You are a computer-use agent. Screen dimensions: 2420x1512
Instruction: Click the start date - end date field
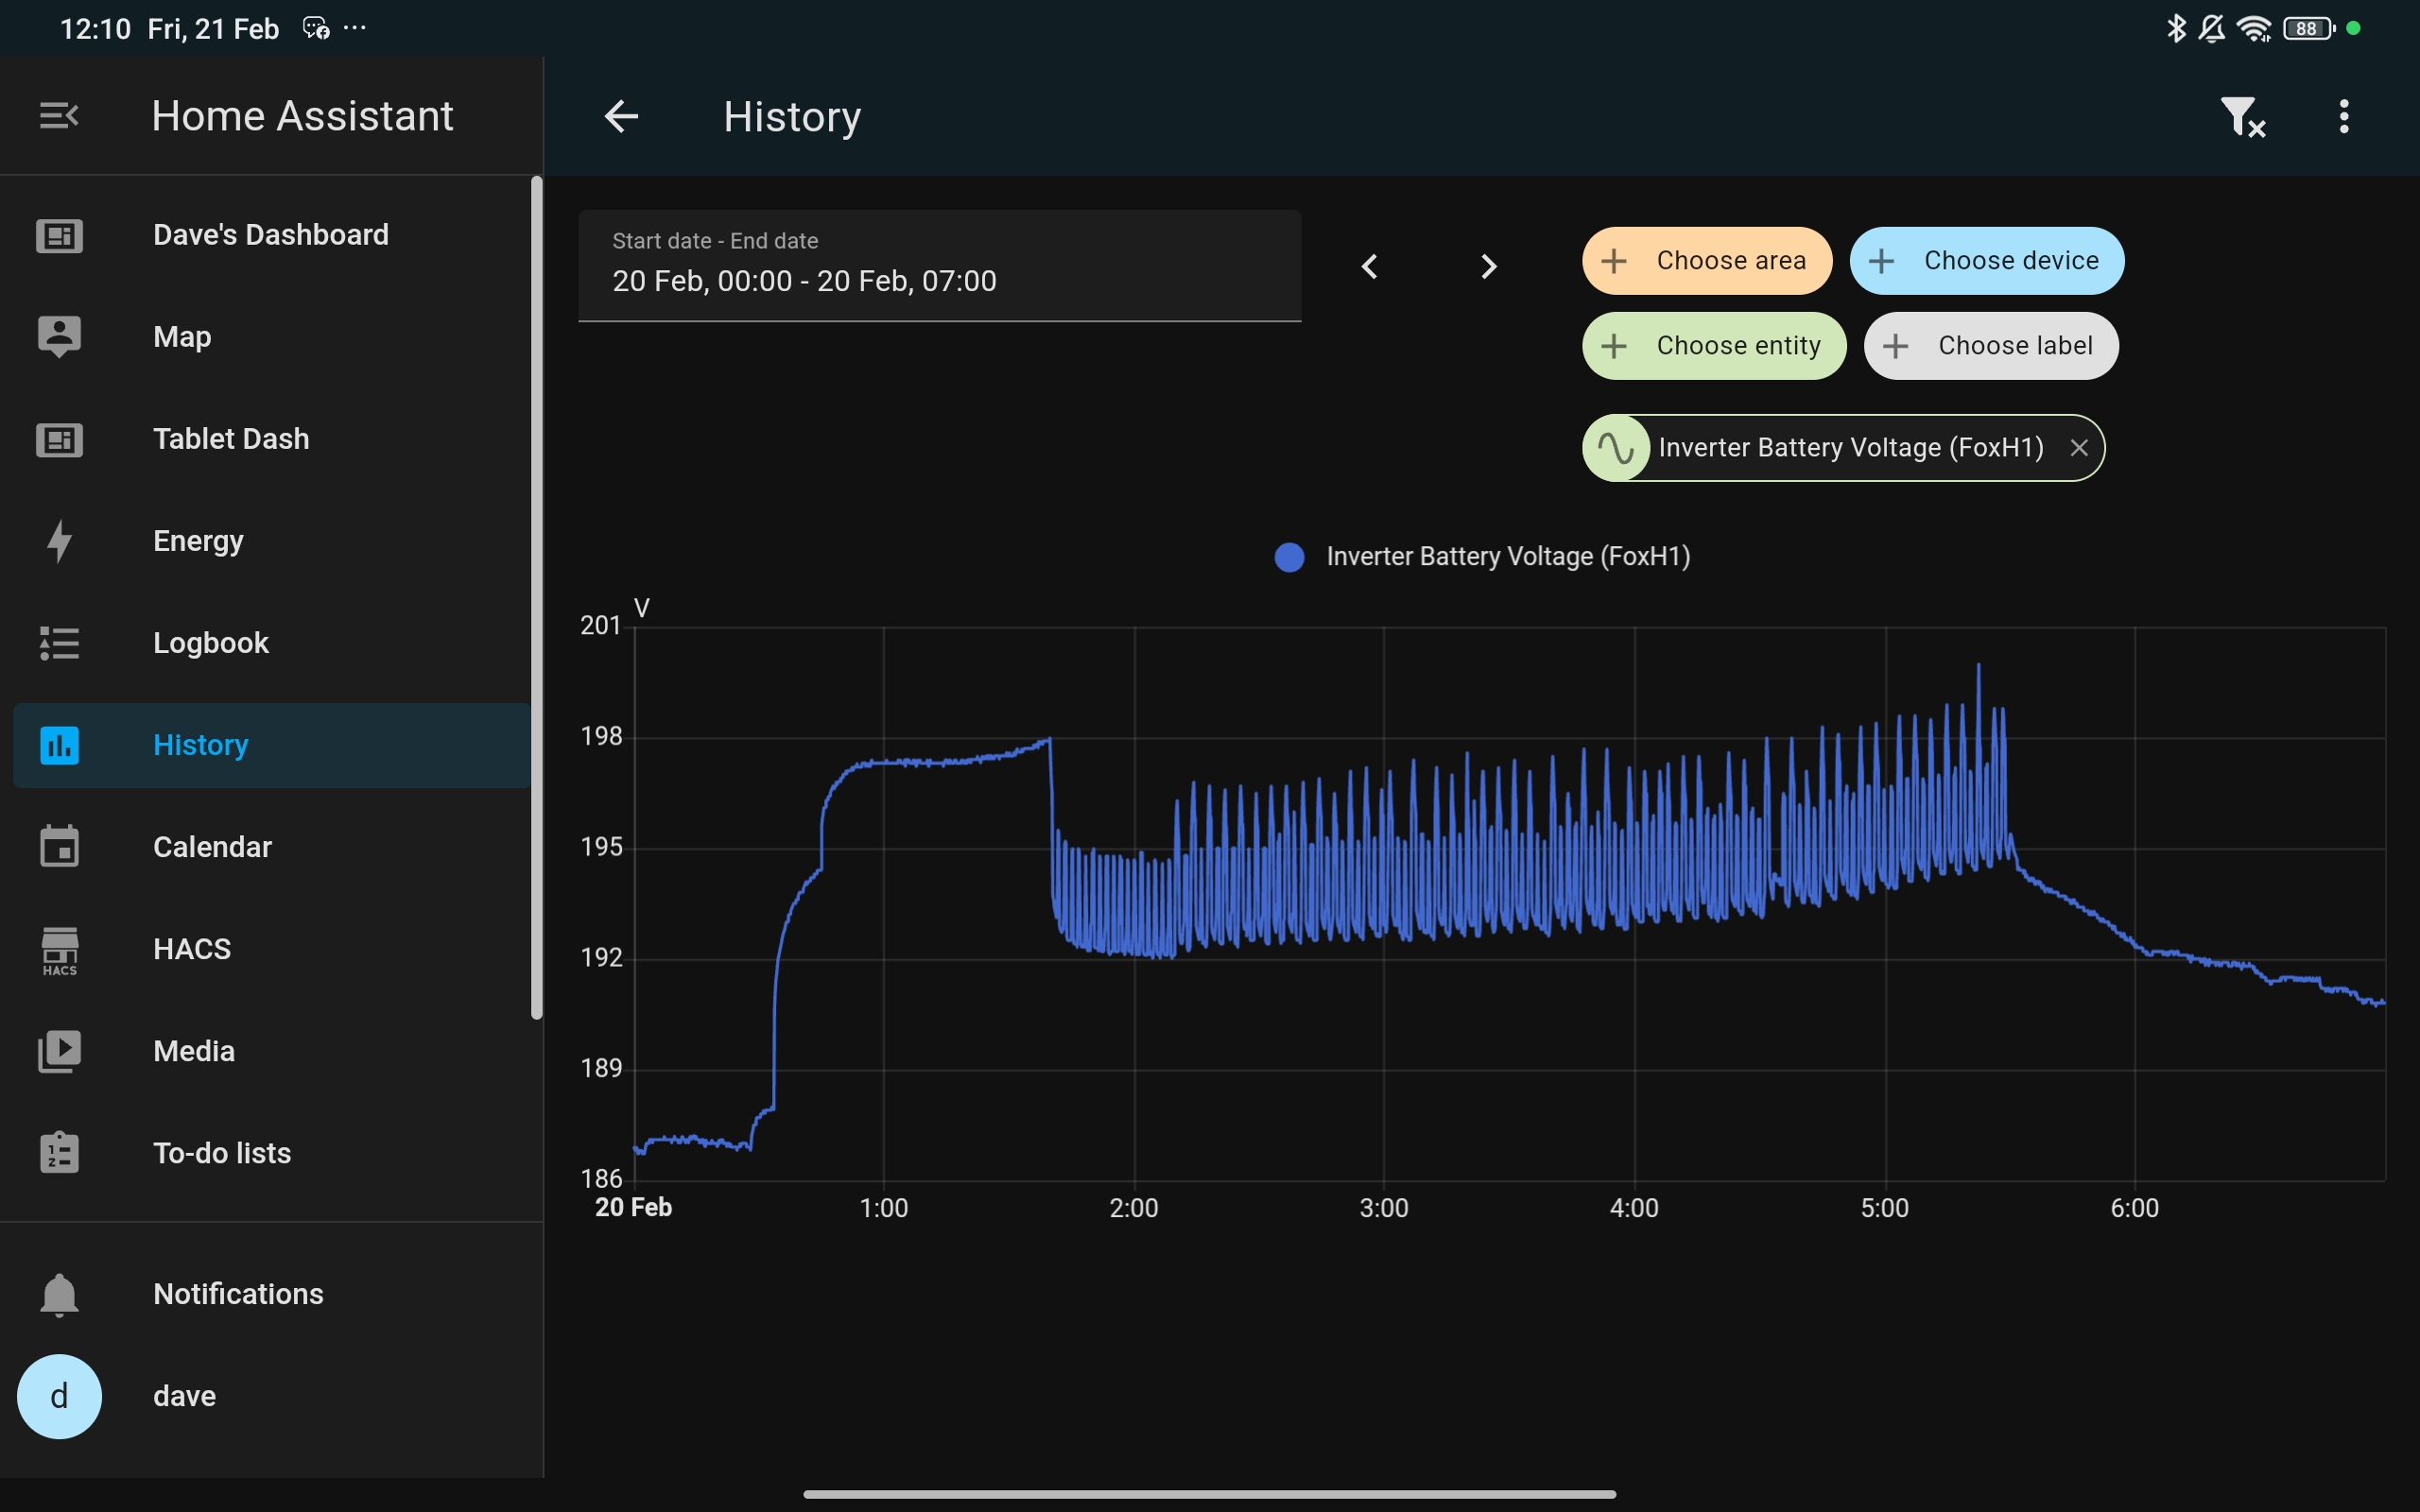(x=938, y=266)
